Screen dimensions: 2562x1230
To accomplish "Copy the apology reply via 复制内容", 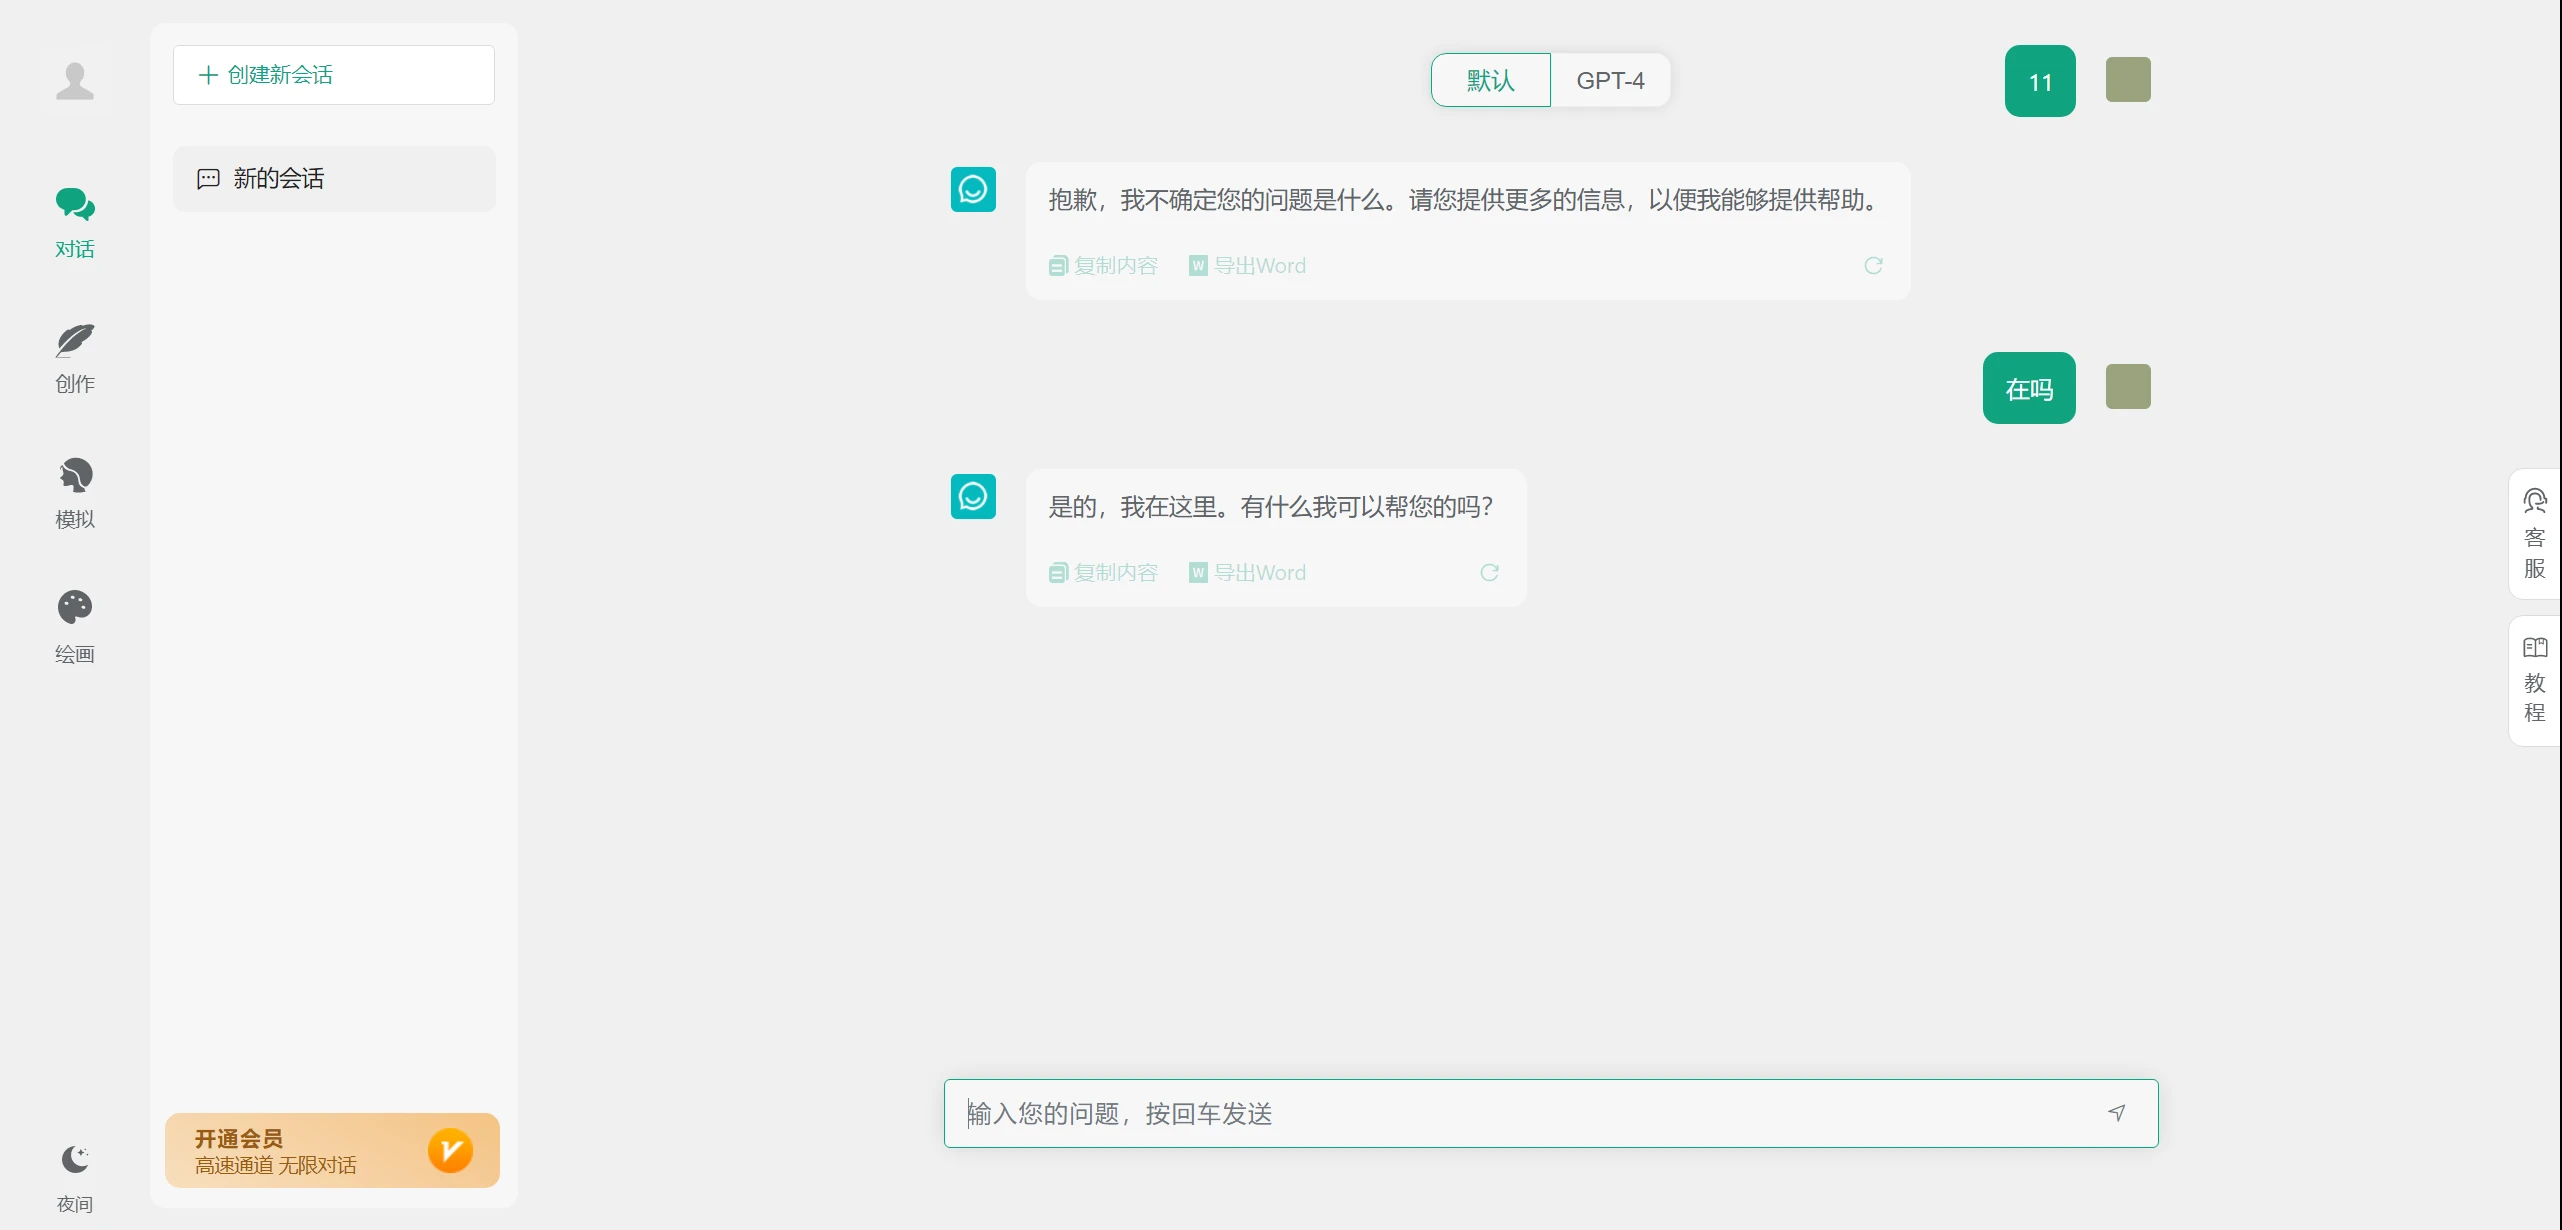I will pos(1103,266).
